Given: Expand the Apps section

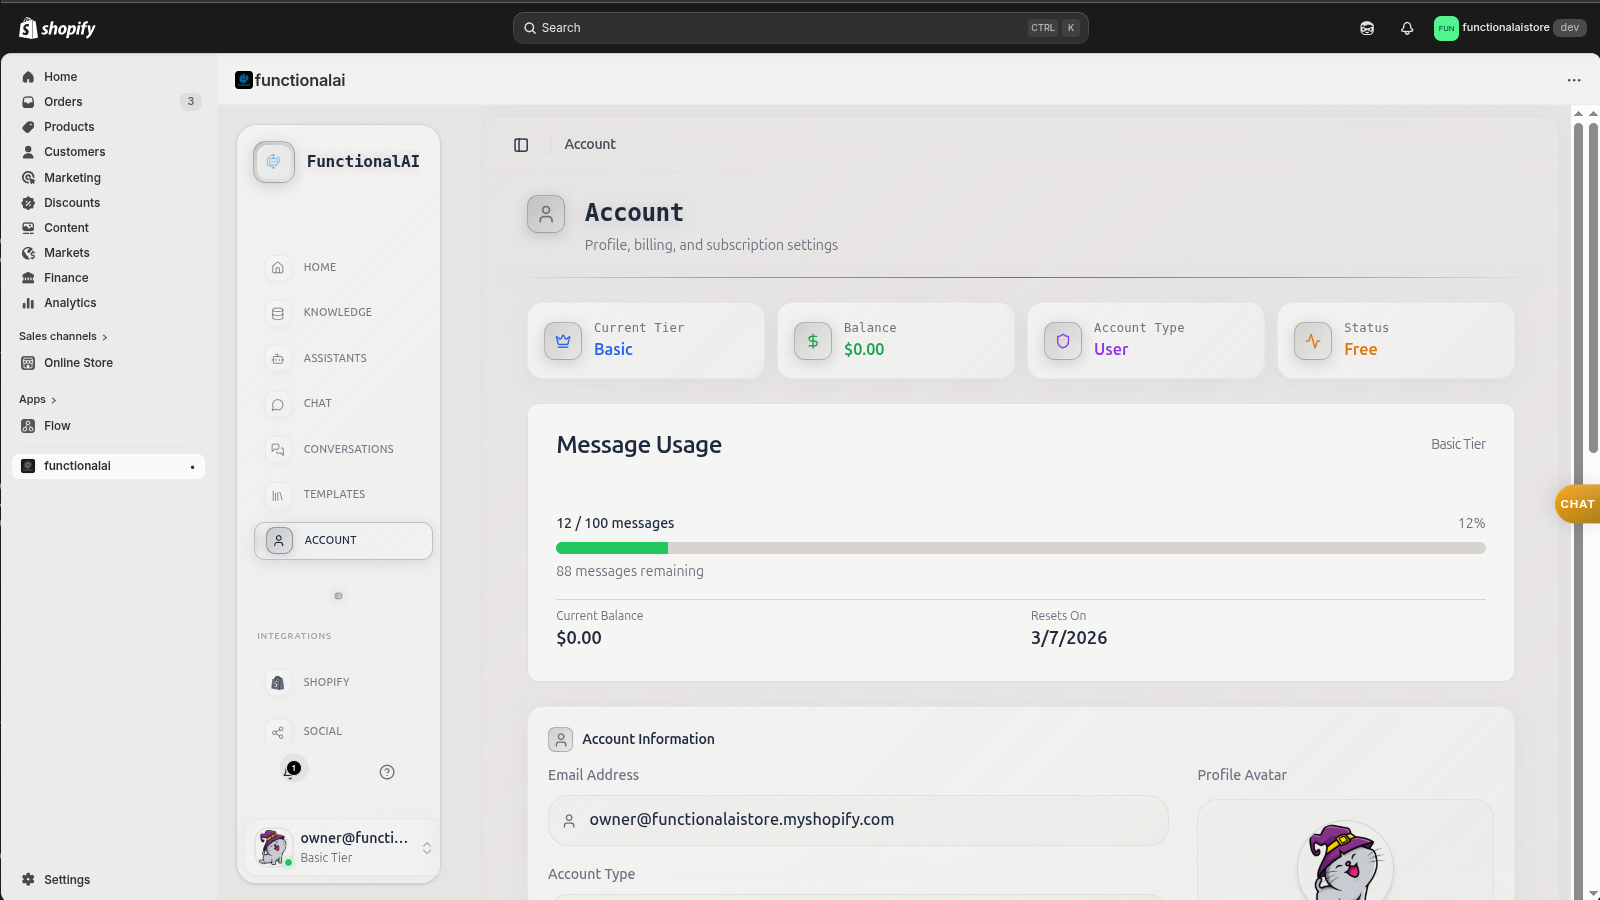Looking at the screenshot, I should pos(37,399).
